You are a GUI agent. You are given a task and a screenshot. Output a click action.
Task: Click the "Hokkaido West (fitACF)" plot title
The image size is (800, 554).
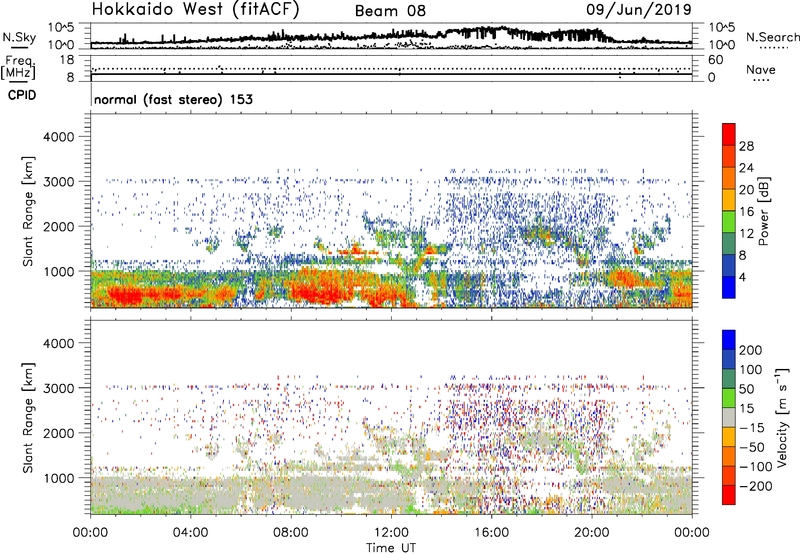(x=195, y=9)
